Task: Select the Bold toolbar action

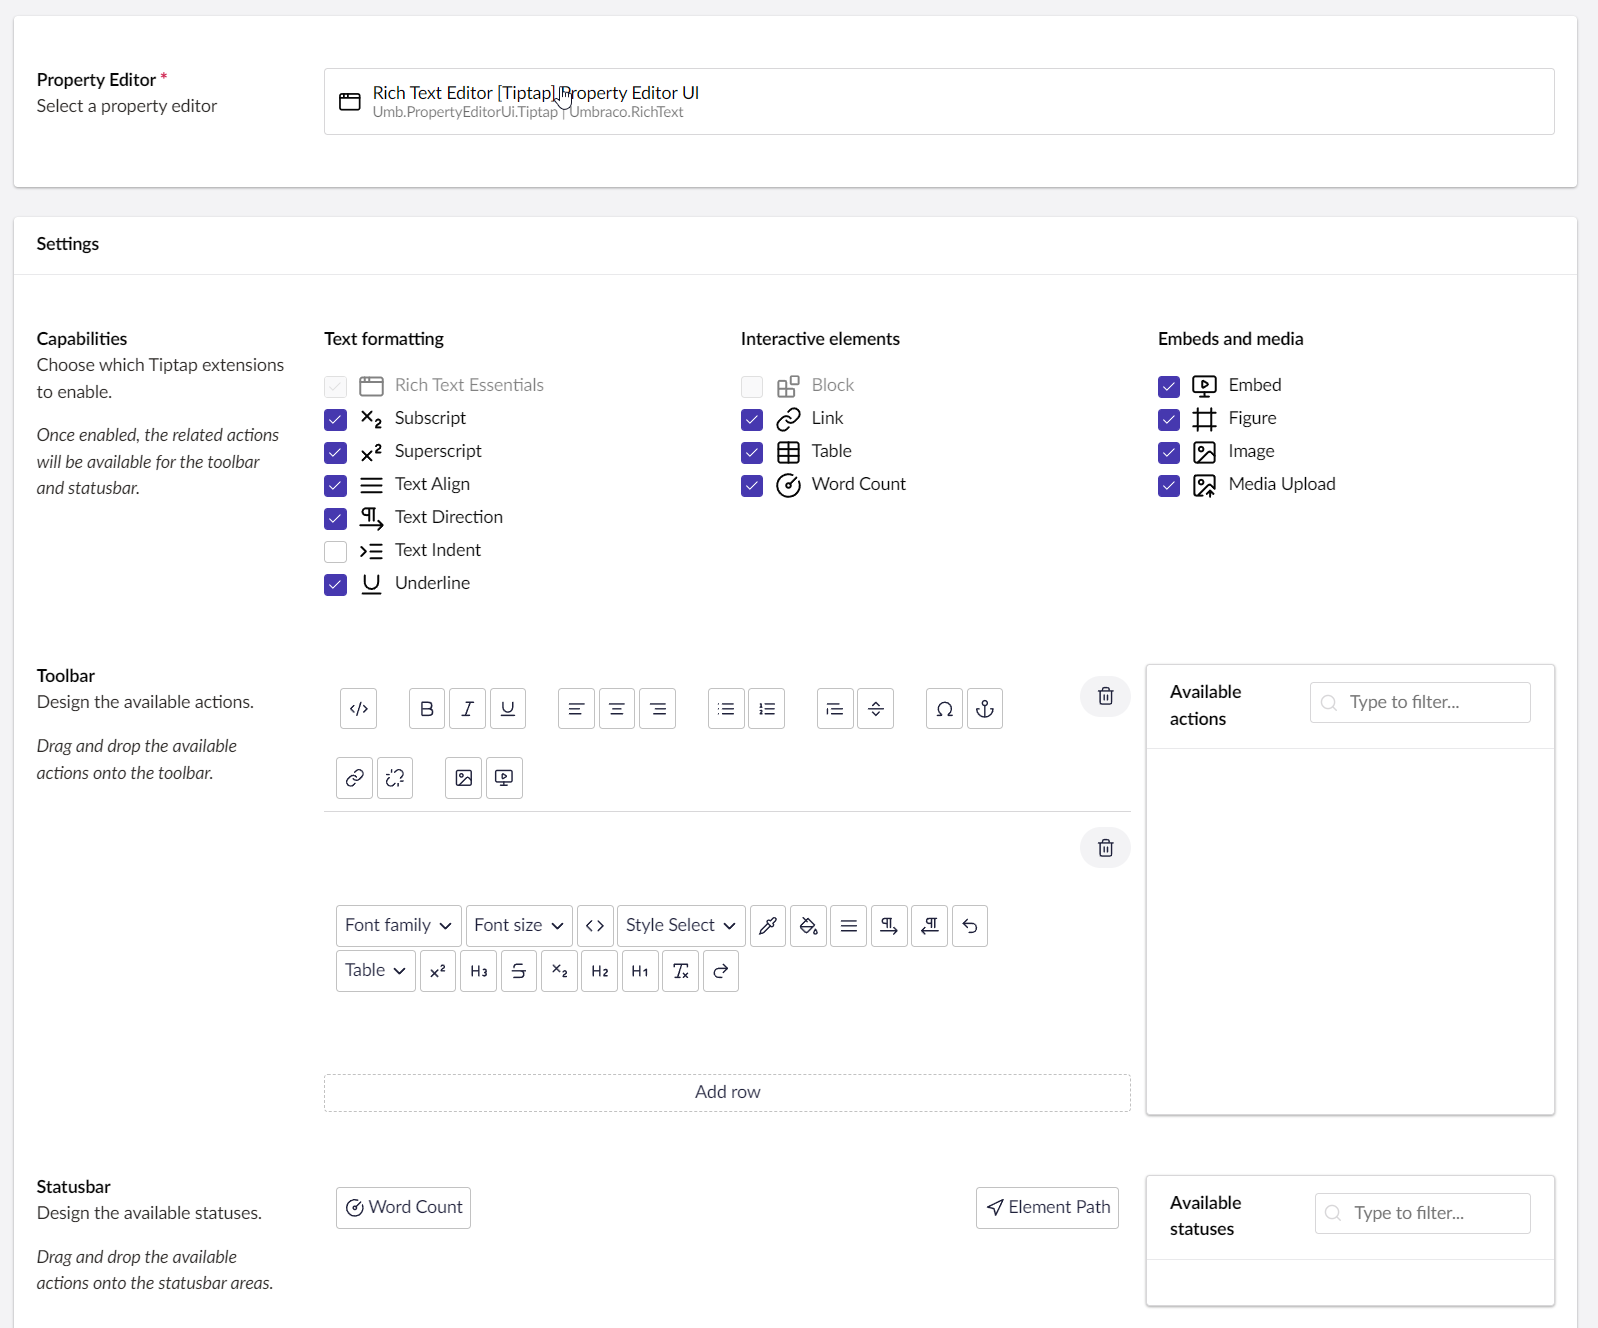Action: point(427,709)
